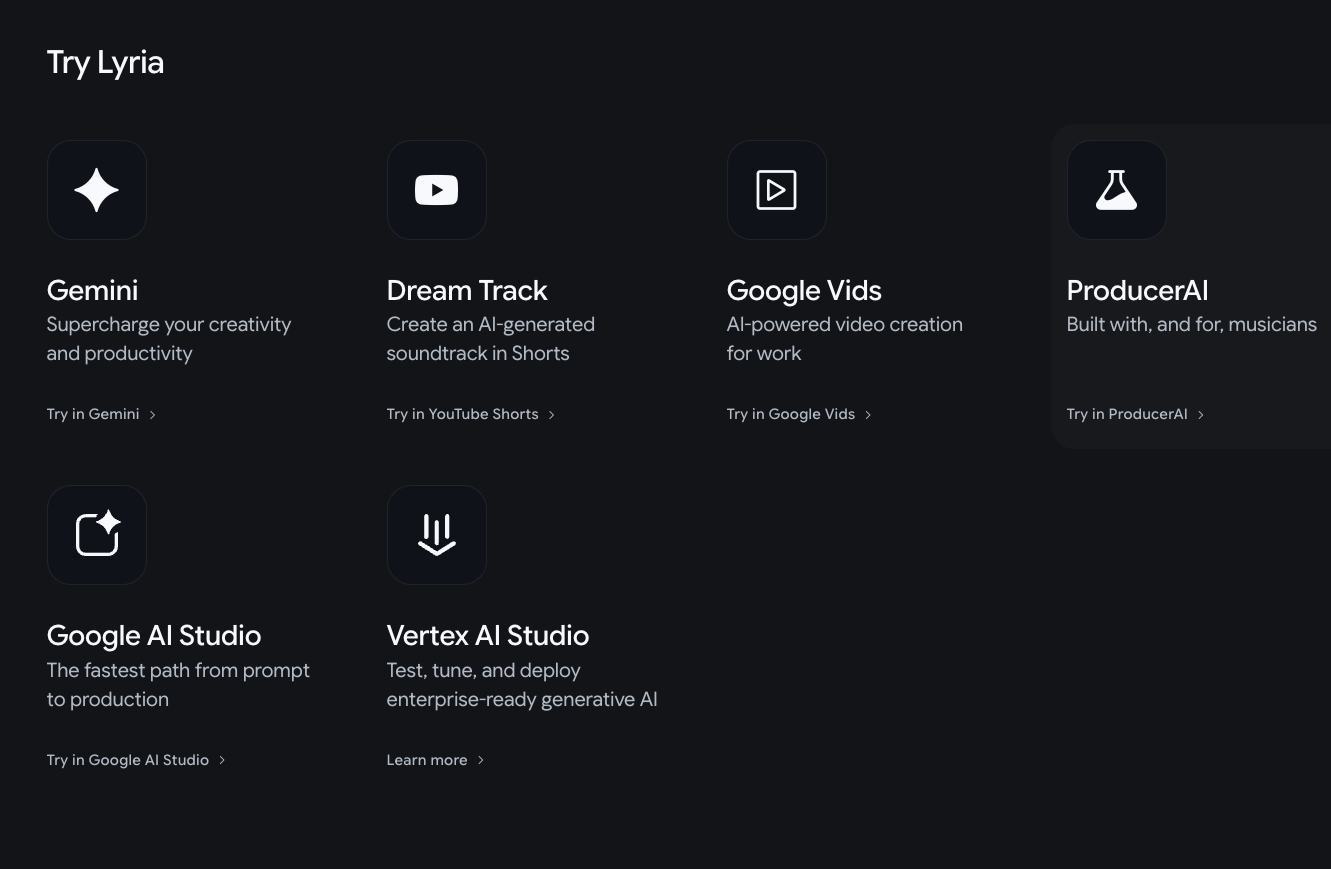
Task: Click the chevron after Try in YouTube Shorts
Action: click(x=552, y=415)
